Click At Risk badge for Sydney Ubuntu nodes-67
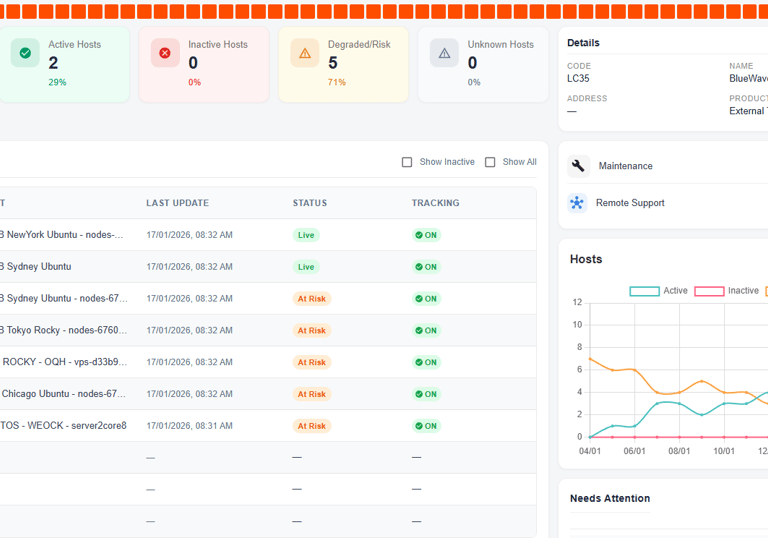 click(x=312, y=299)
